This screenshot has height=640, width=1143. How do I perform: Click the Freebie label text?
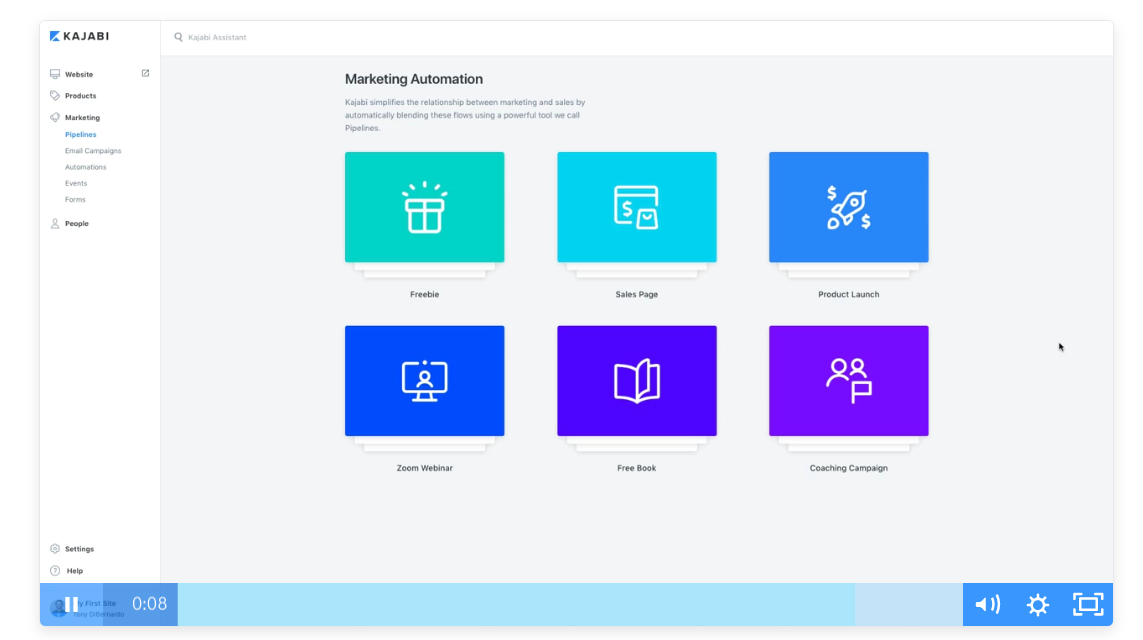[x=424, y=294]
